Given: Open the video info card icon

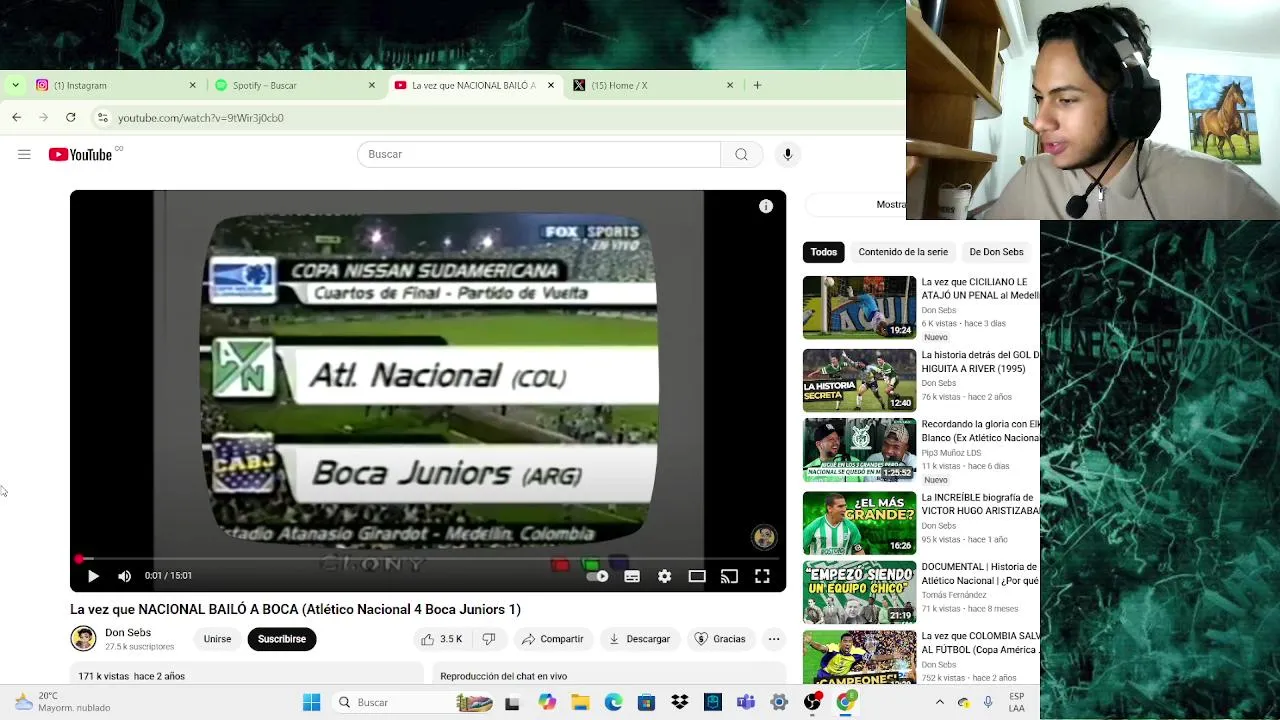Looking at the screenshot, I should pos(766,206).
